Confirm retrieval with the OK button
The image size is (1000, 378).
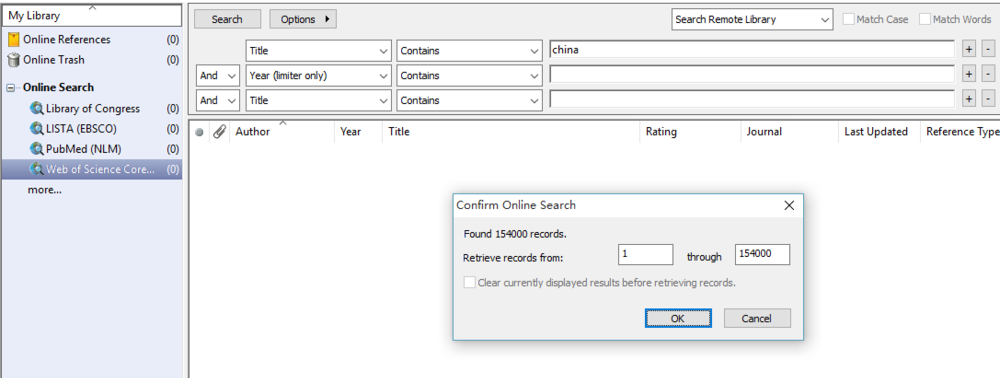678,318
